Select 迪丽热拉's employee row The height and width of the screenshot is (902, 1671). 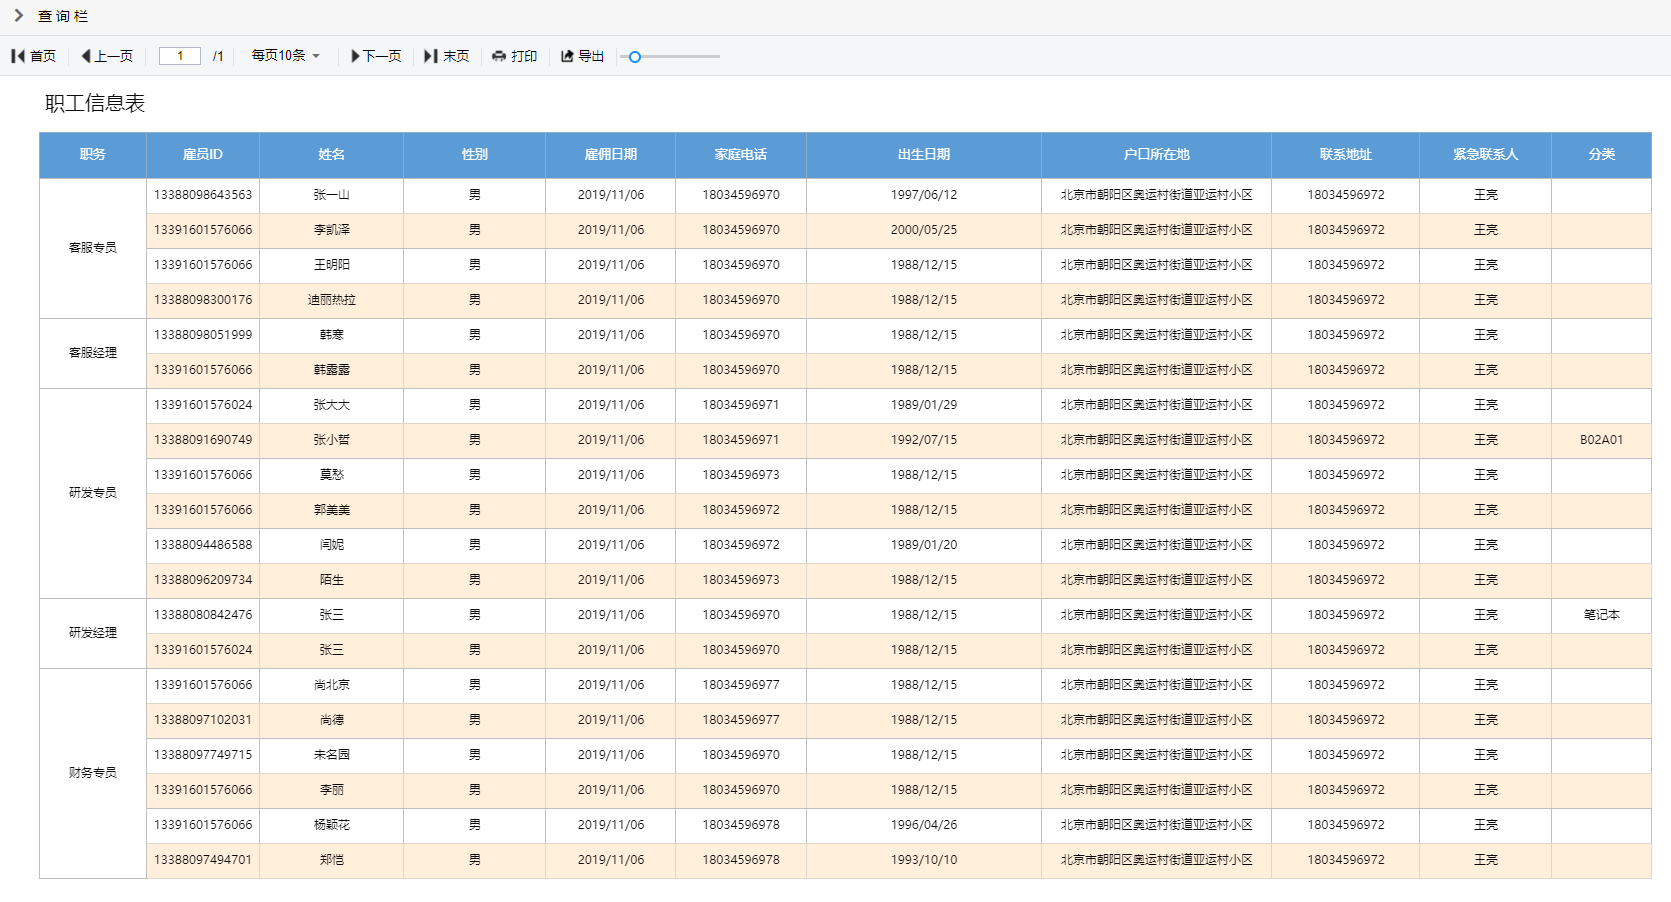click(x=331, y=300)
